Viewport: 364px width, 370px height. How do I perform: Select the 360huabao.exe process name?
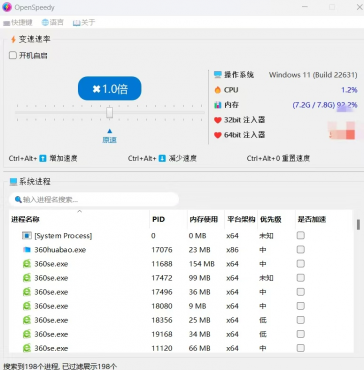click(60, 250)
